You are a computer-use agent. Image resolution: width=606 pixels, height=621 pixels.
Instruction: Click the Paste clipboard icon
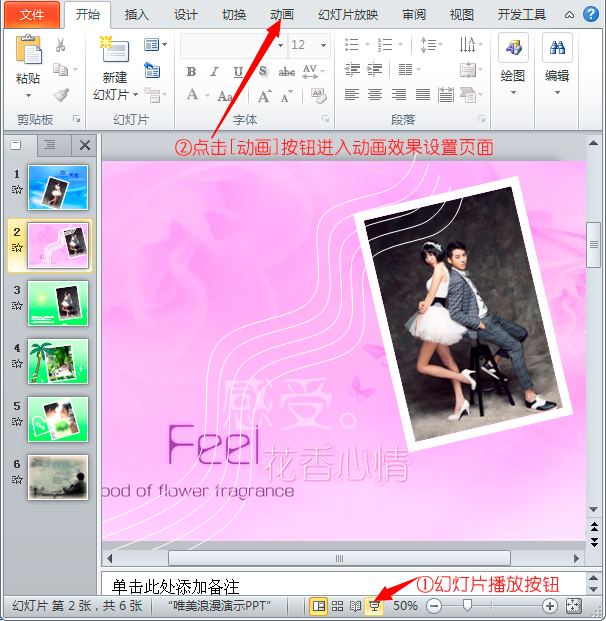coord(28,49)
